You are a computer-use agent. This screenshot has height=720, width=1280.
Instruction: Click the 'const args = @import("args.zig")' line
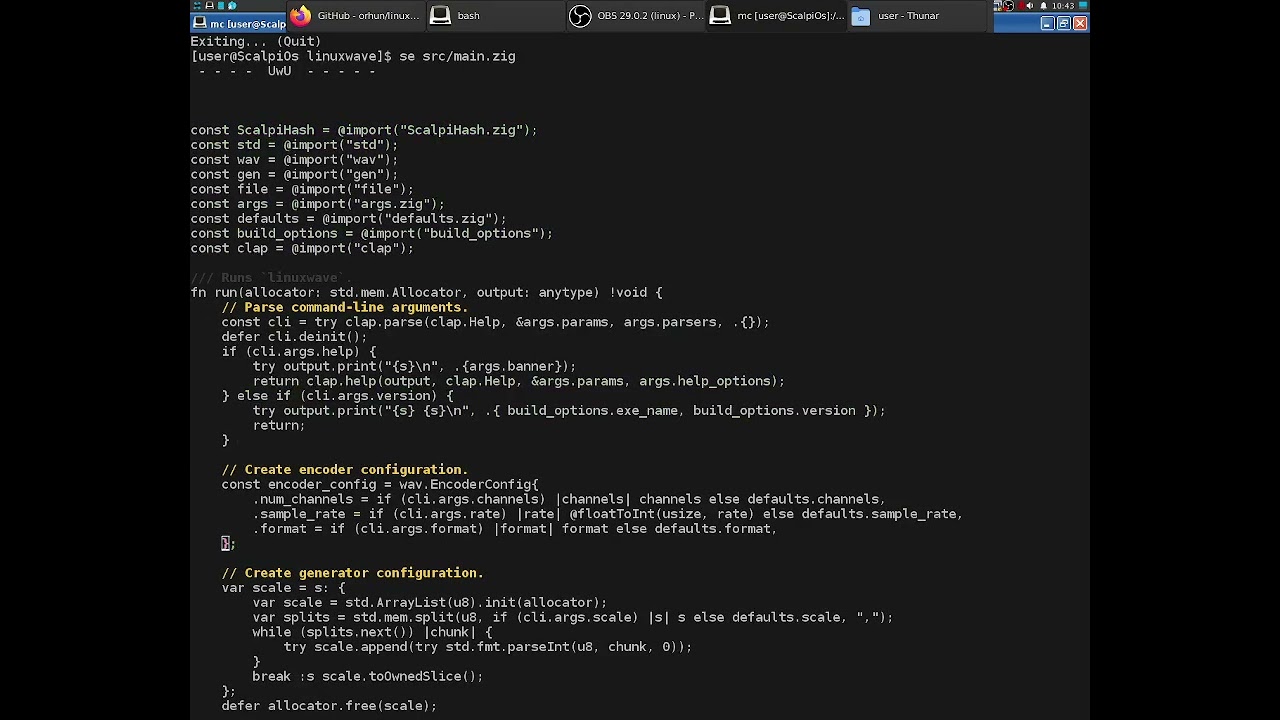(318, 204)
